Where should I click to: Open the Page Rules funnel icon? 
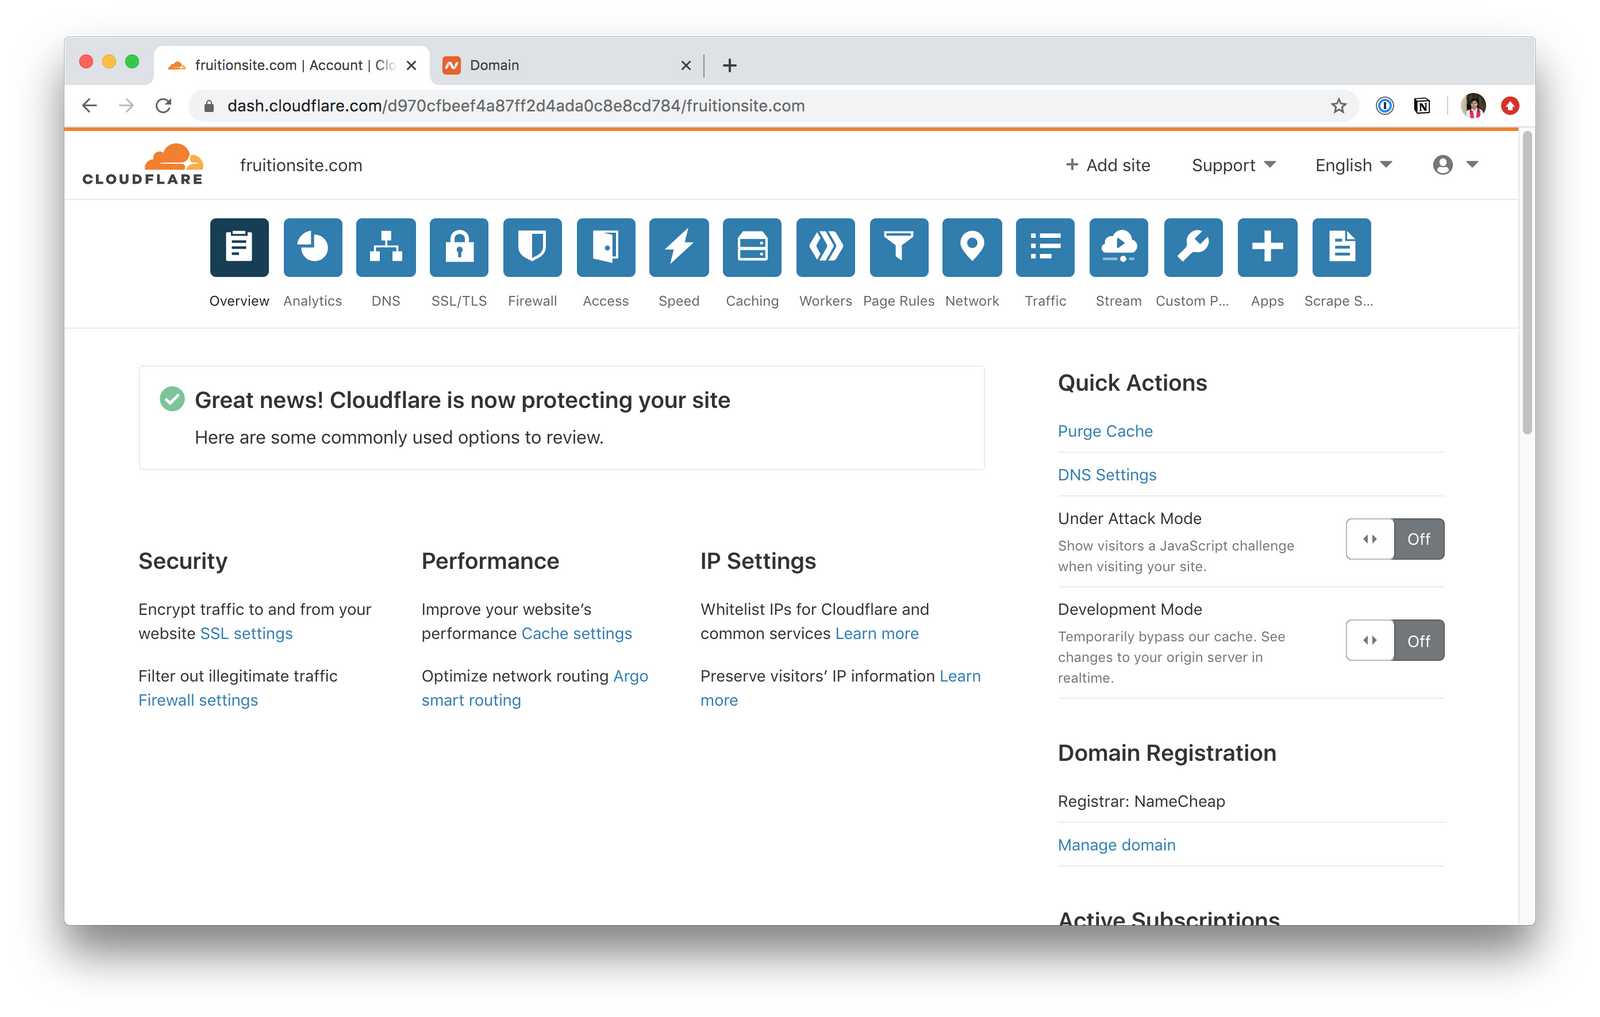click(899, 247)
